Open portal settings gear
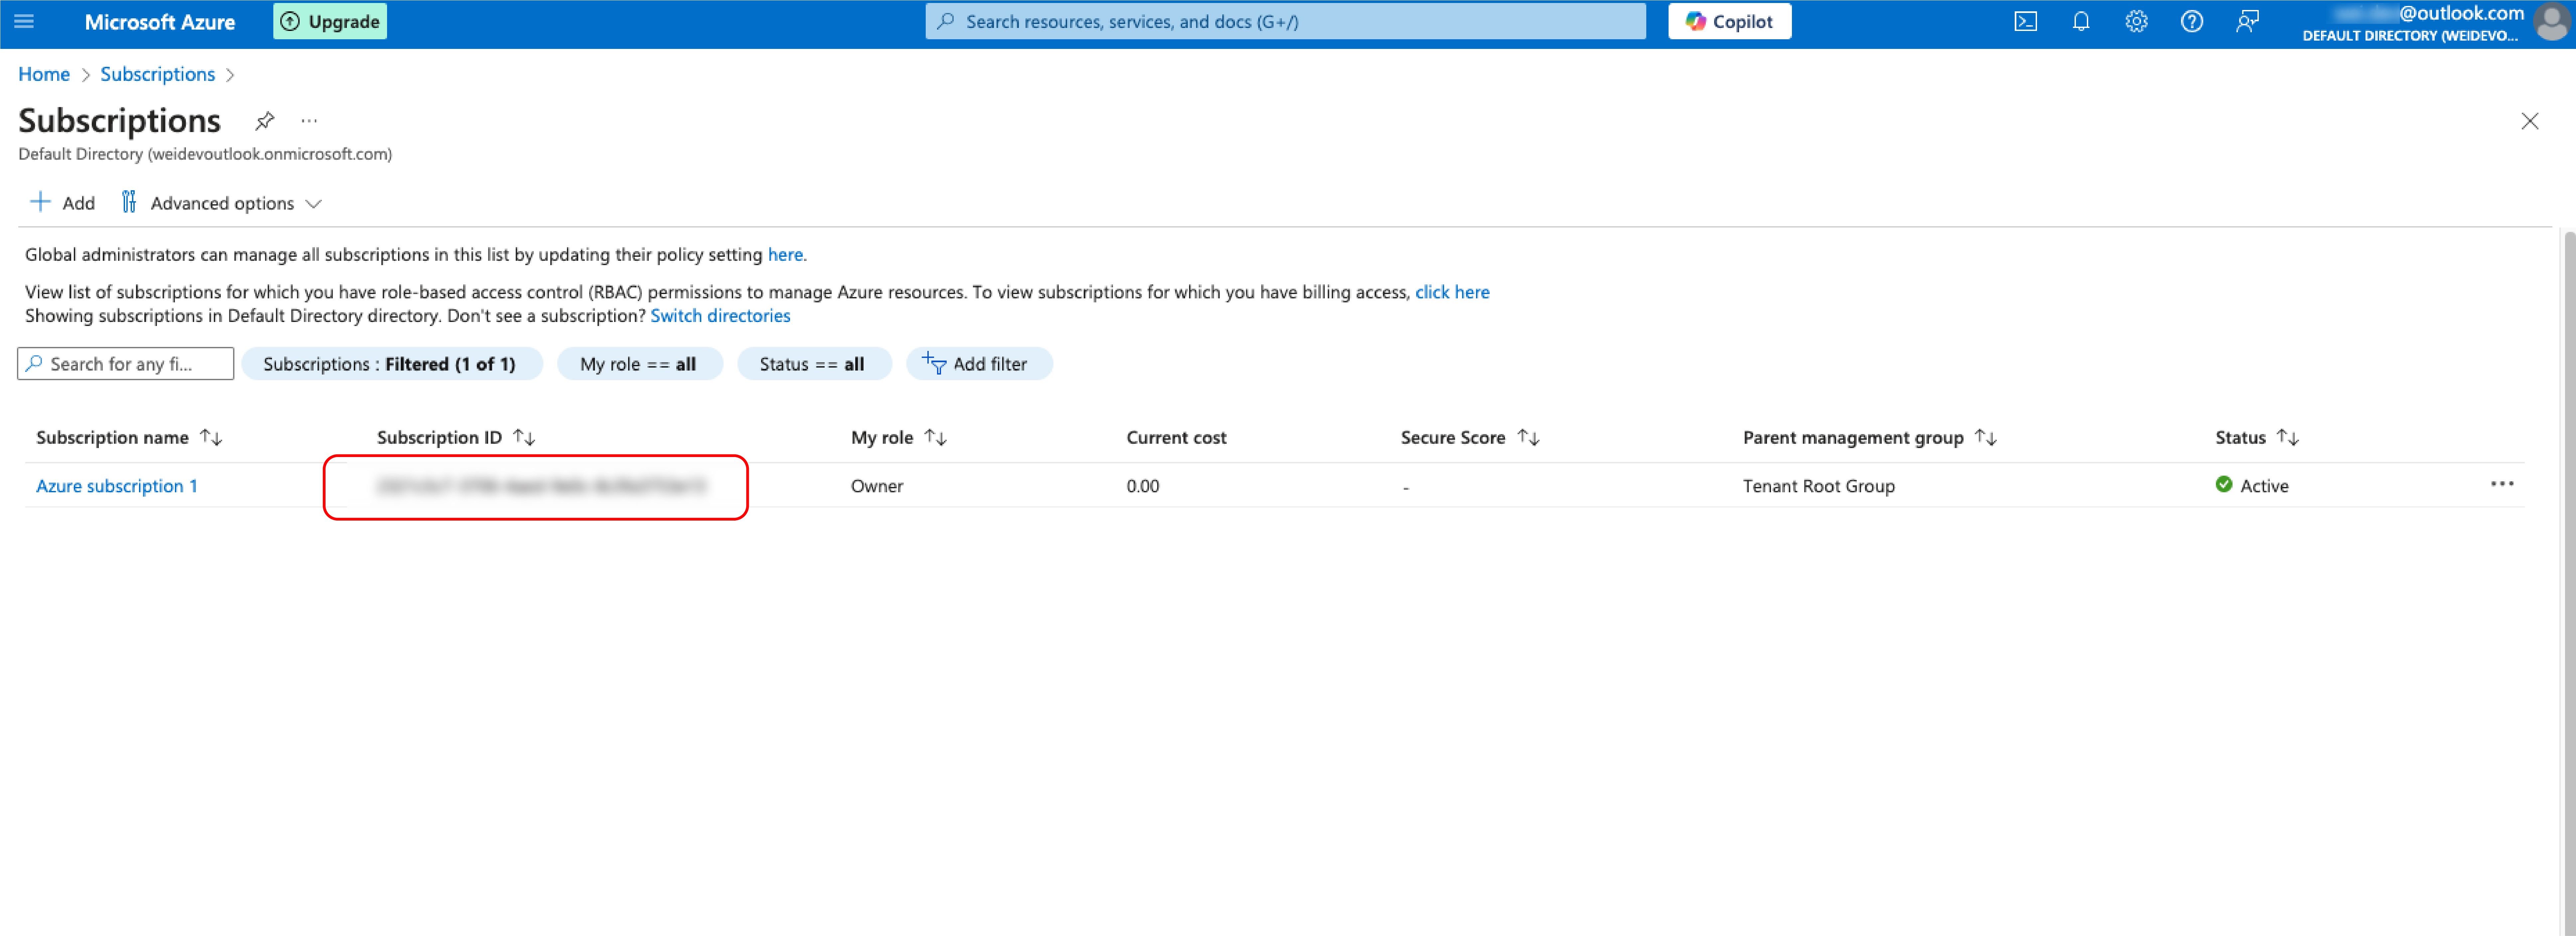This screenshot has height=936, width=2576. (x=2136, y=21)
